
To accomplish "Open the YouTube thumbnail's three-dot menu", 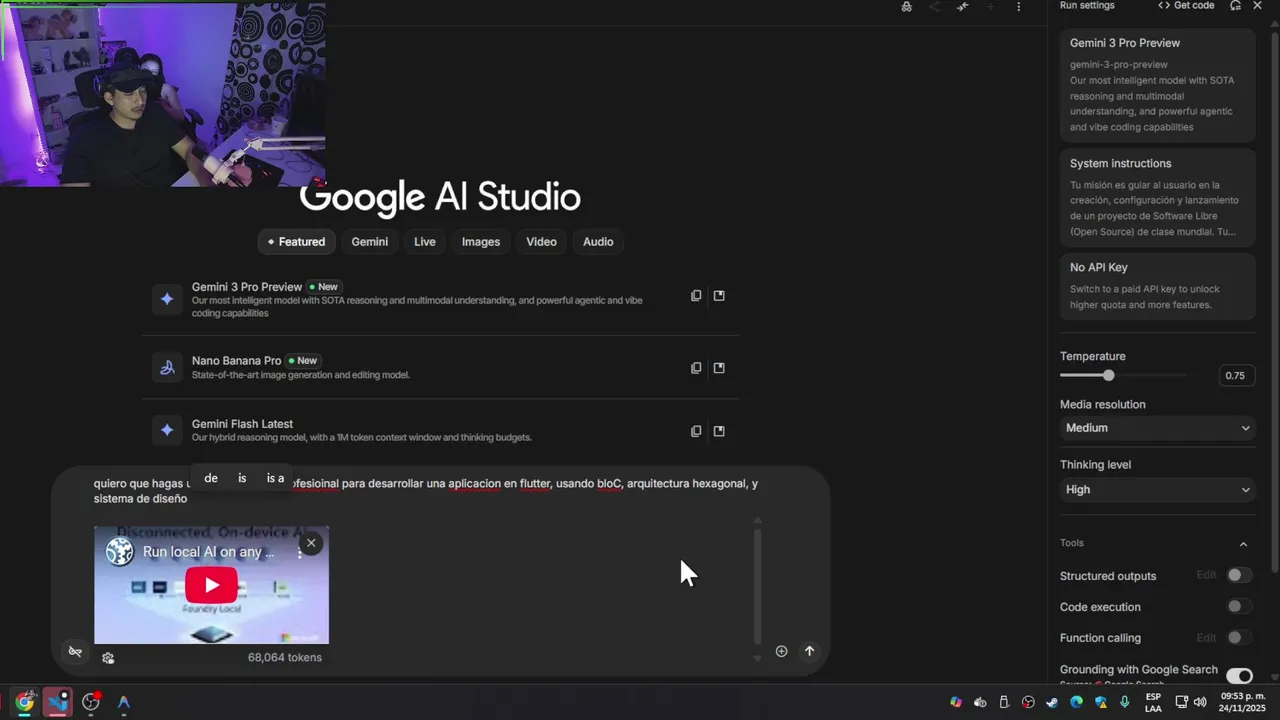I will (x=299, y=552).
